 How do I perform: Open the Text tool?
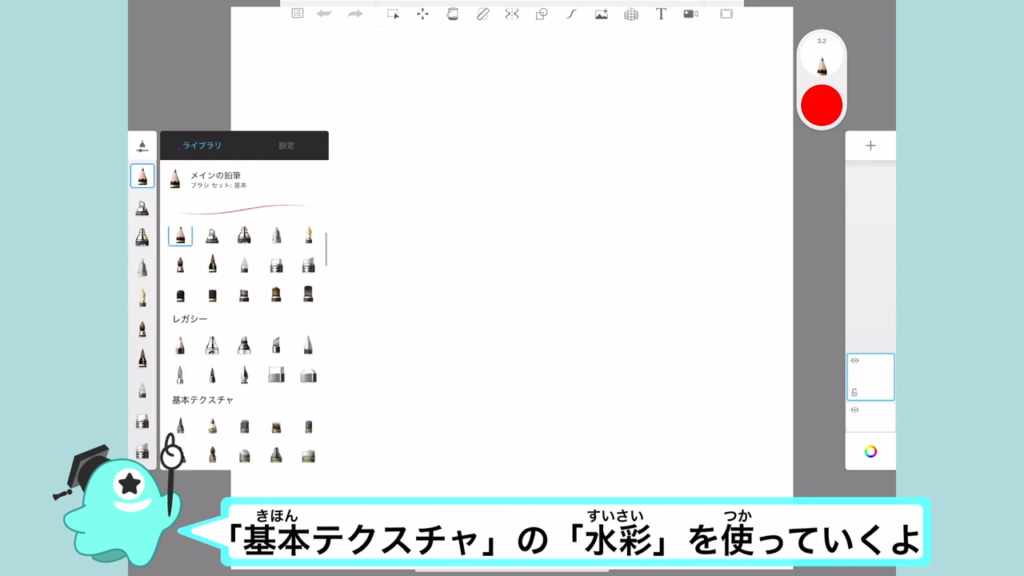pyautogui.click(x=661, y=14)
